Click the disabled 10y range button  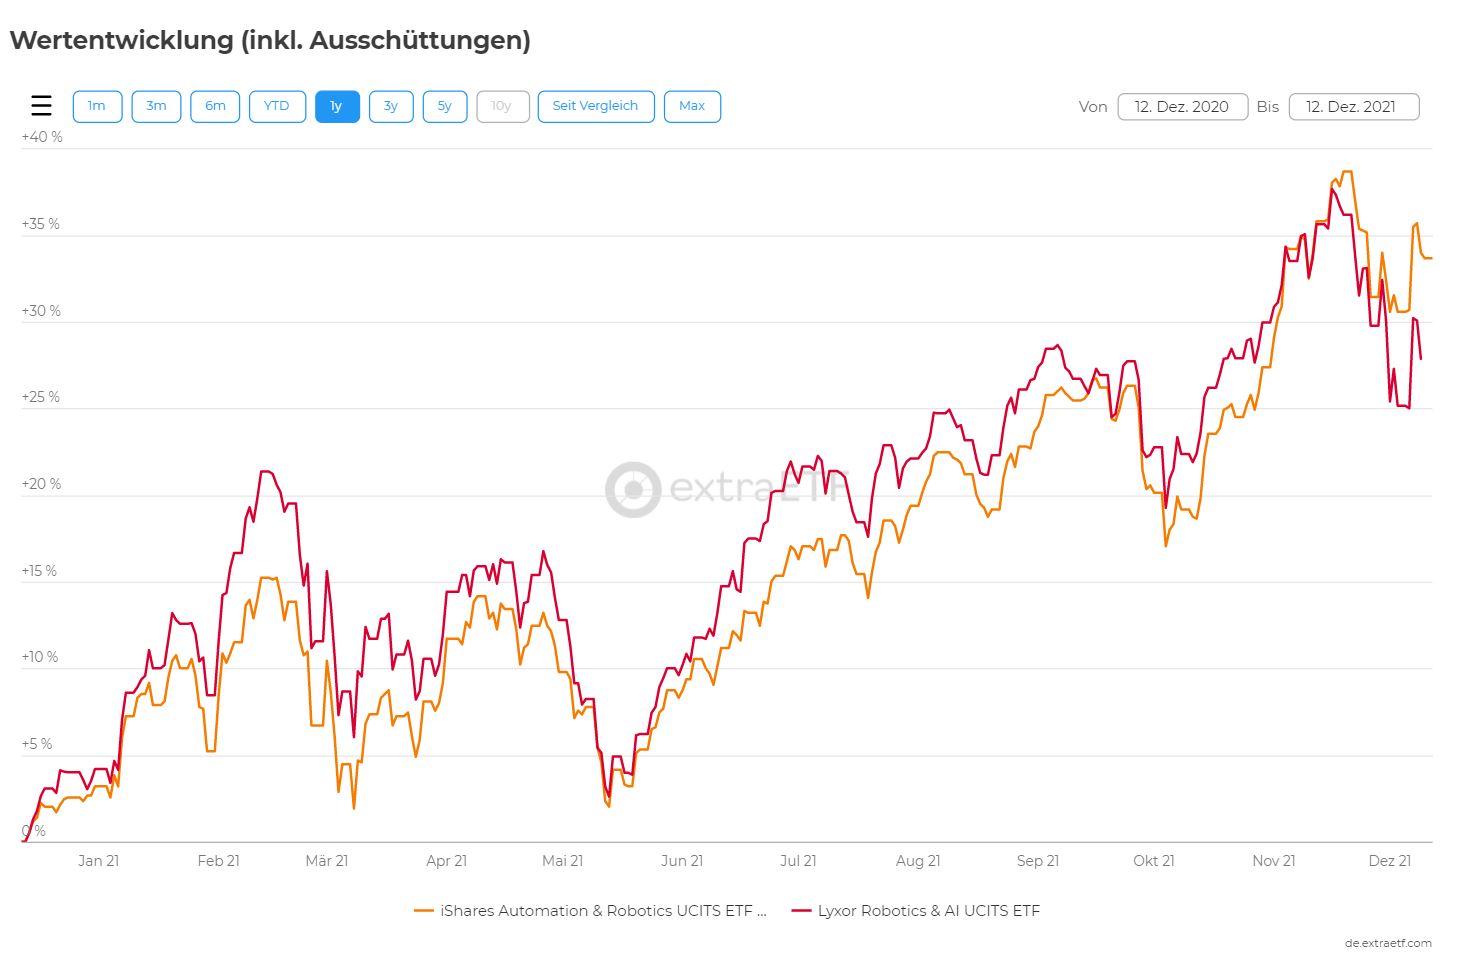(x=502, y=106)
